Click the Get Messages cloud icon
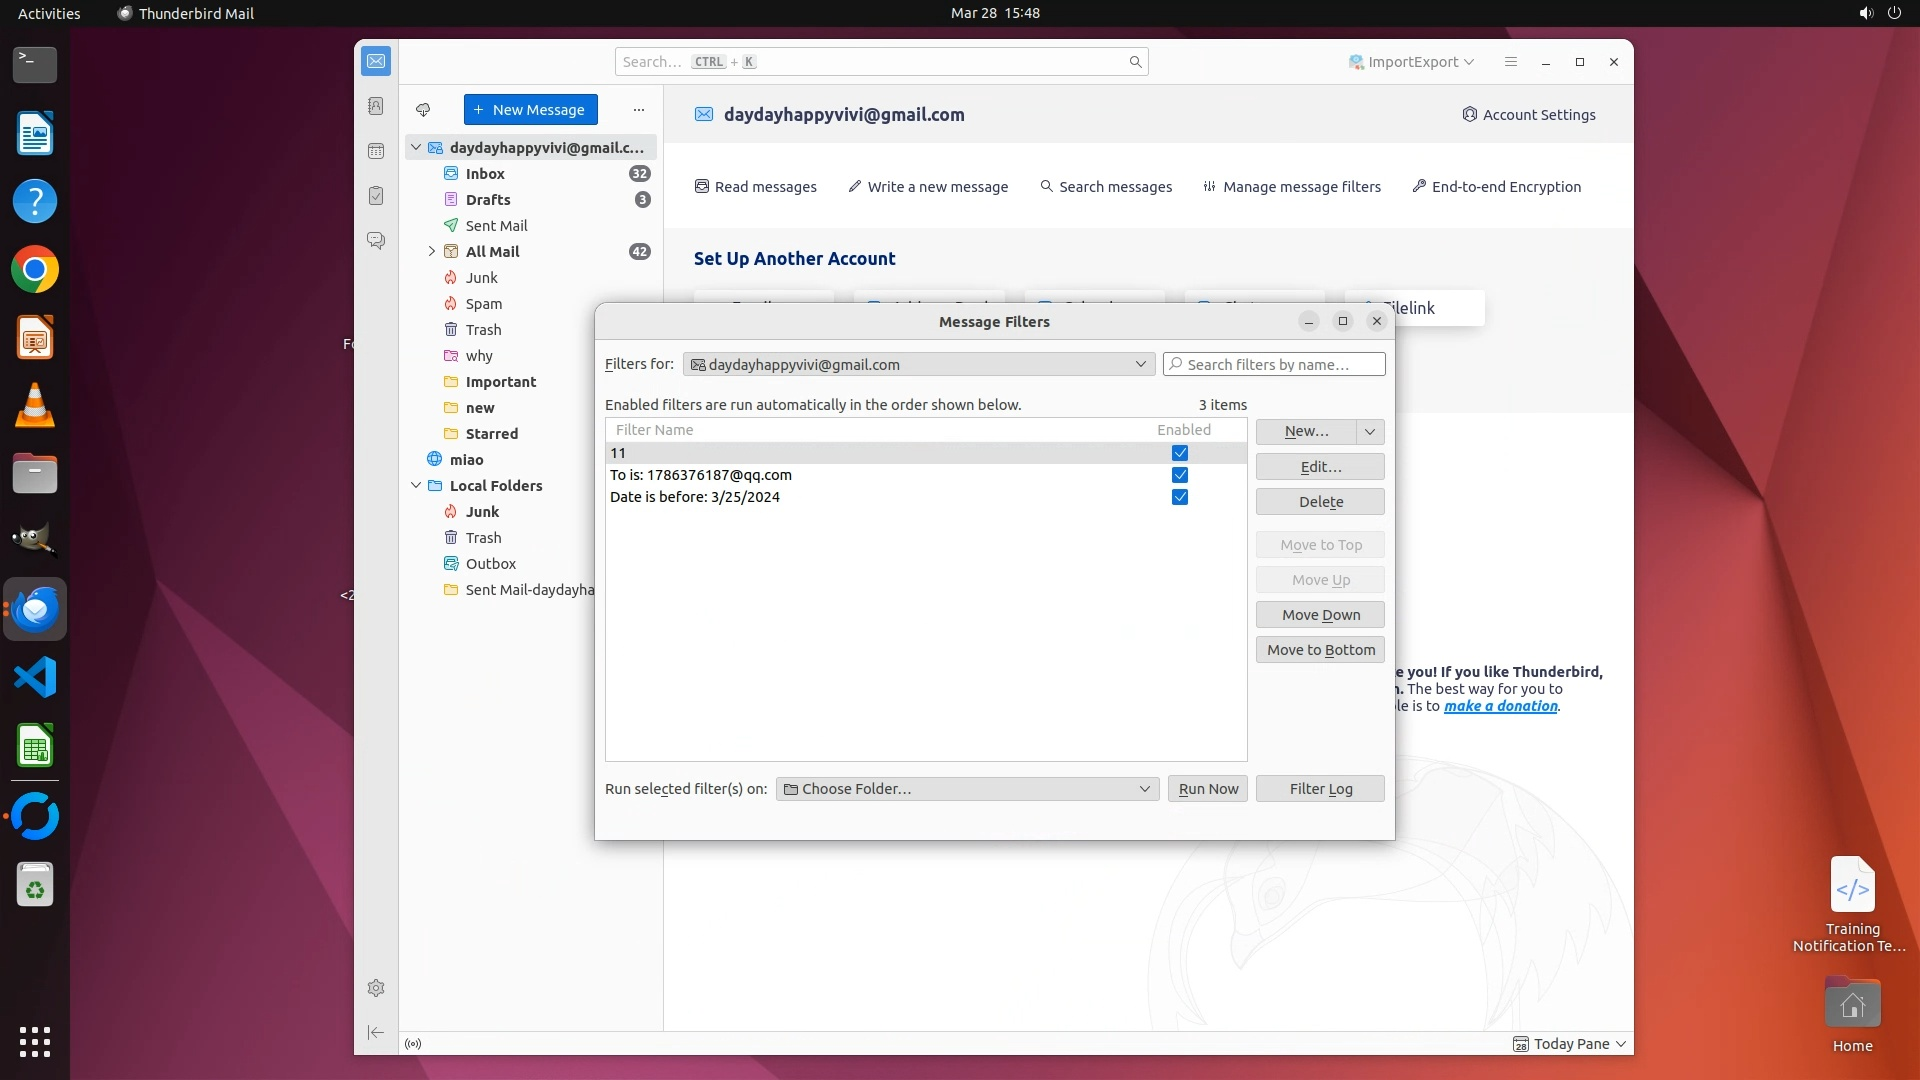The width and height of the screenshot is (1920, 1080). (423, 110)
